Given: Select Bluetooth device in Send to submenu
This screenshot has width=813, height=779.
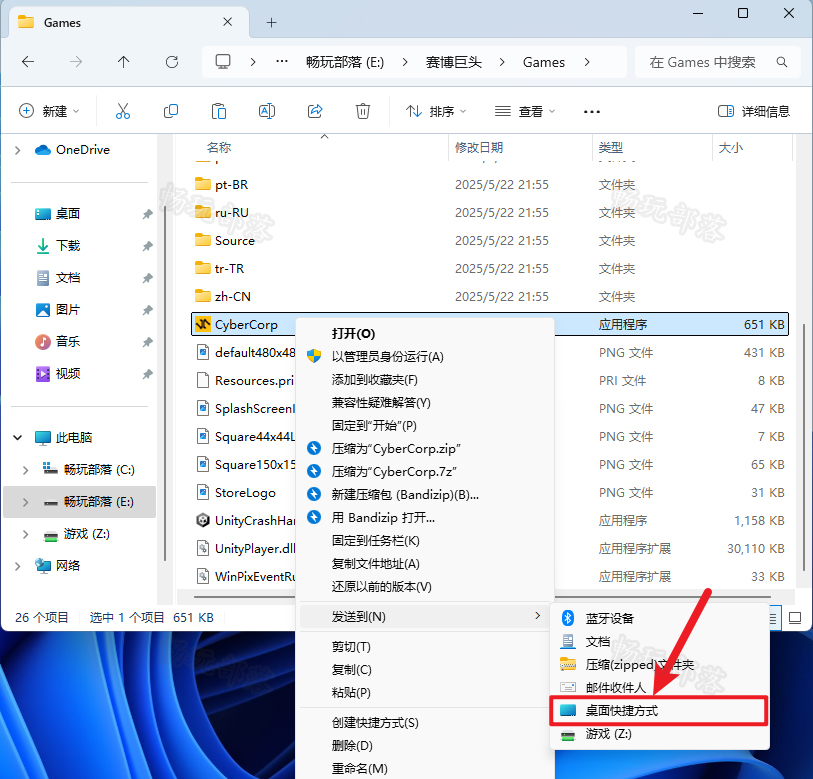Looking at the screenshot, I should click(659, 618).
